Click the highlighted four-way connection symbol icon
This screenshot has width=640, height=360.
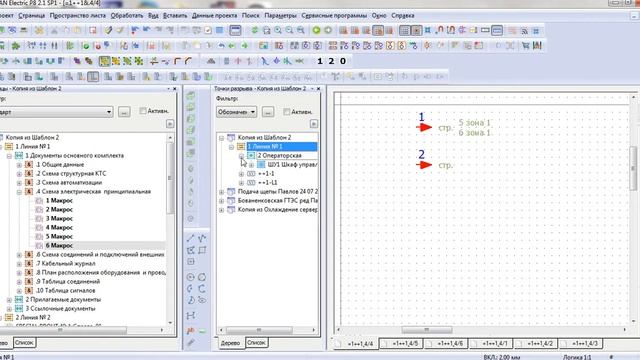pyautogui.click(x=104, y=61)
